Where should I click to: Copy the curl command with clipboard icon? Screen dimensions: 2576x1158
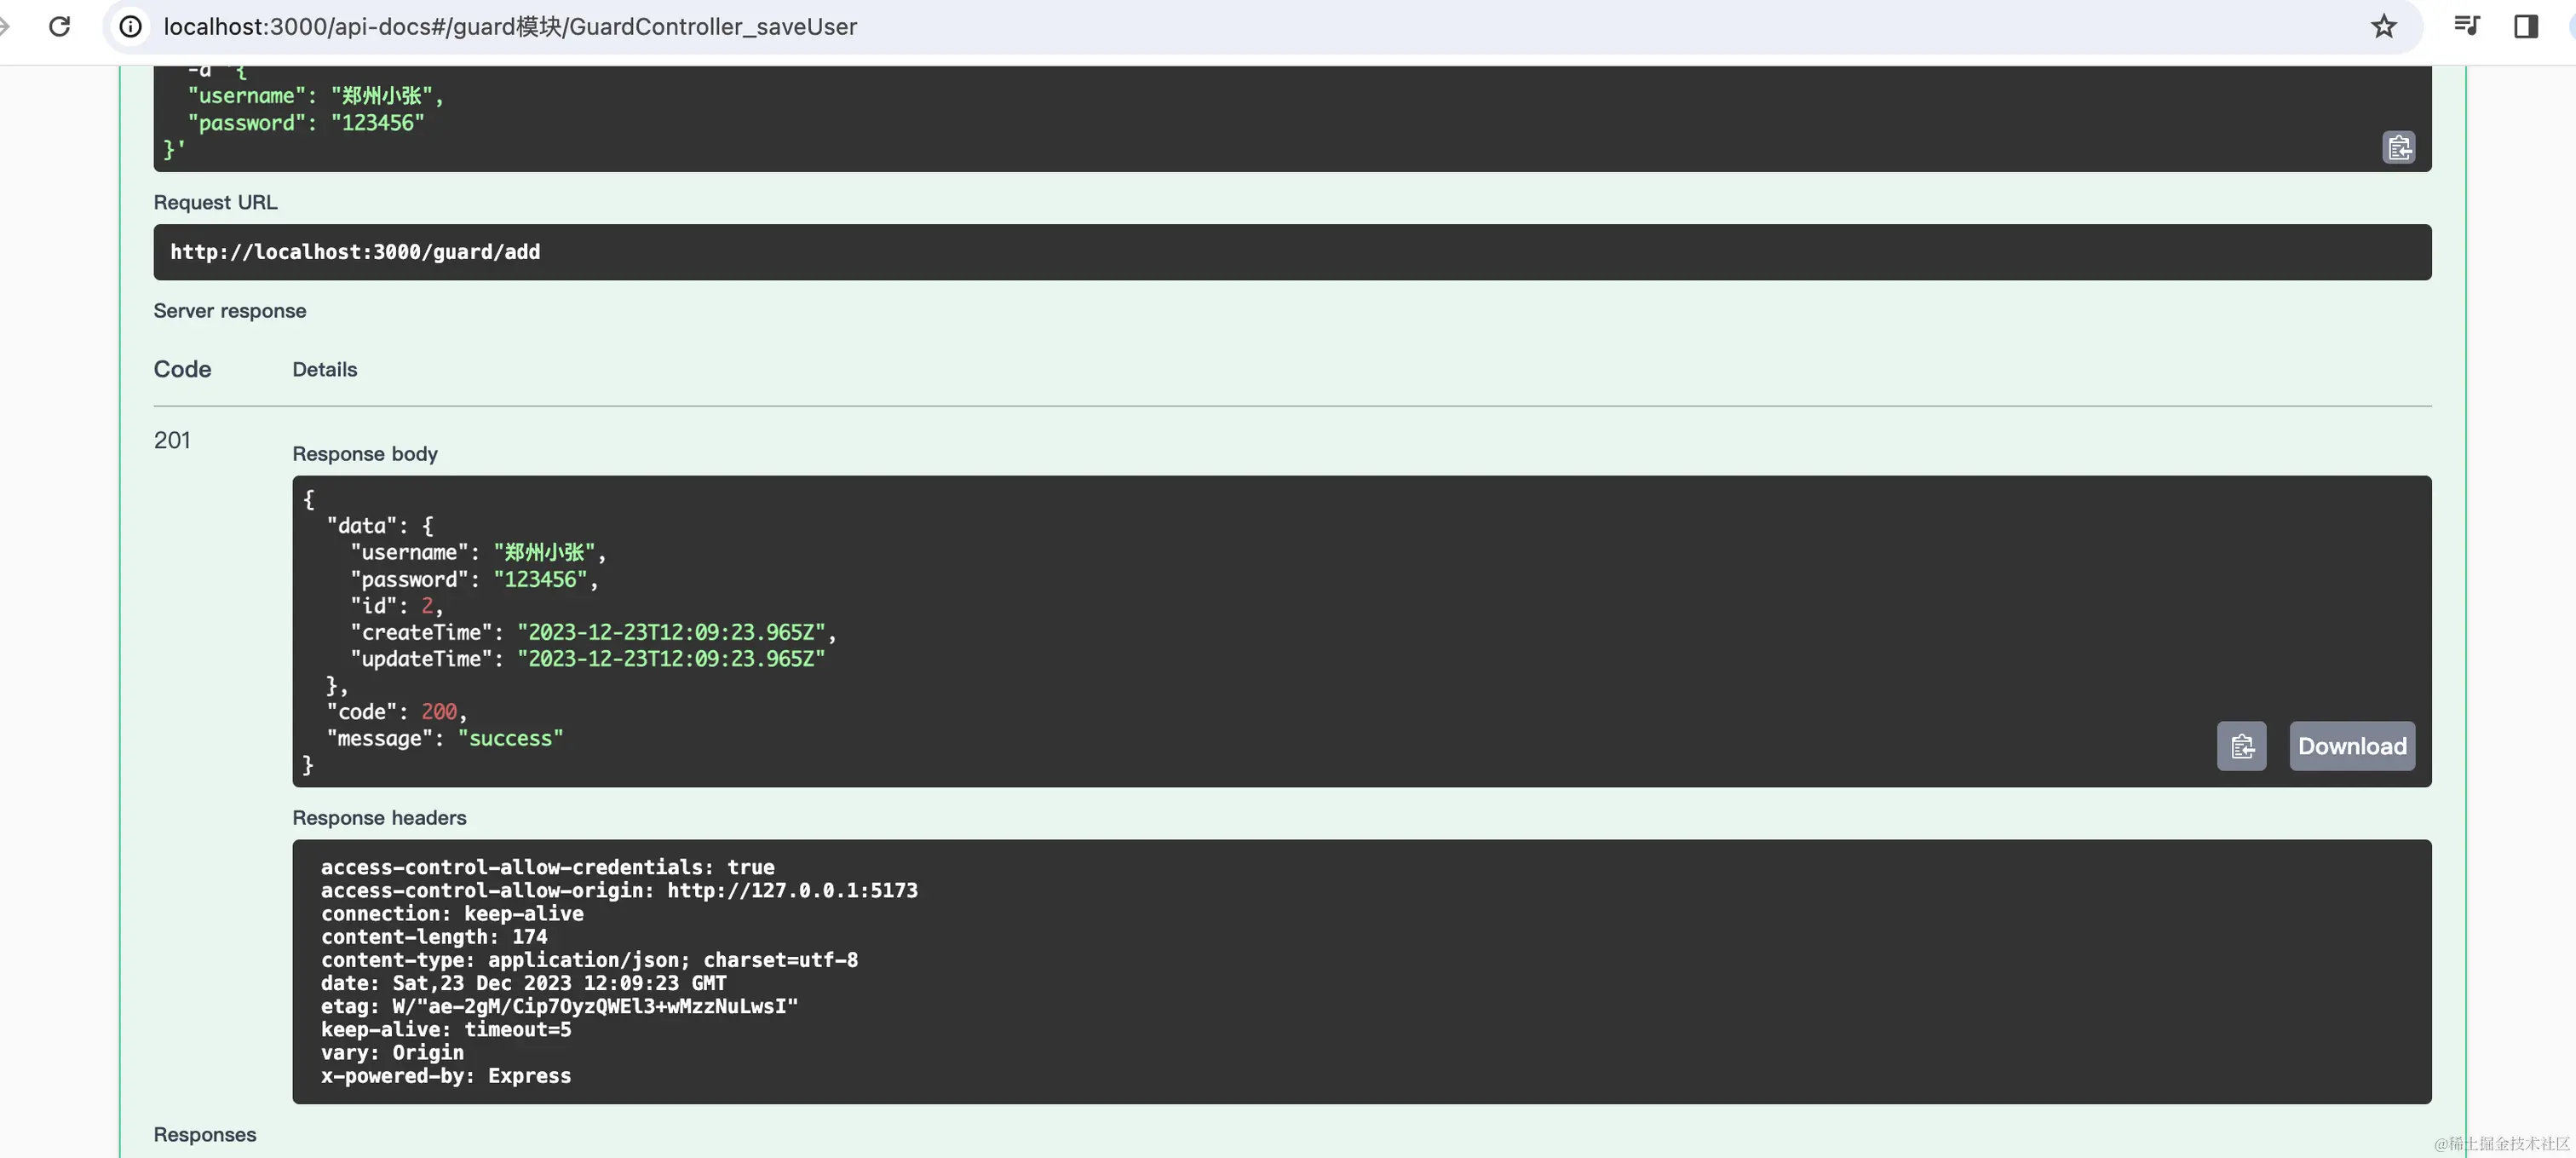[2397, 148]
